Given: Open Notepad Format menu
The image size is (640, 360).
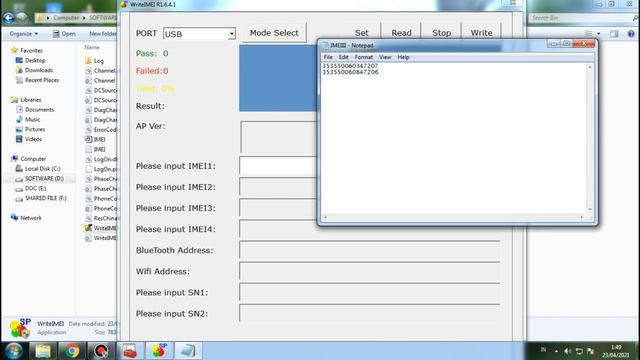Looking at the screenshot, I should tap(363, 57).
